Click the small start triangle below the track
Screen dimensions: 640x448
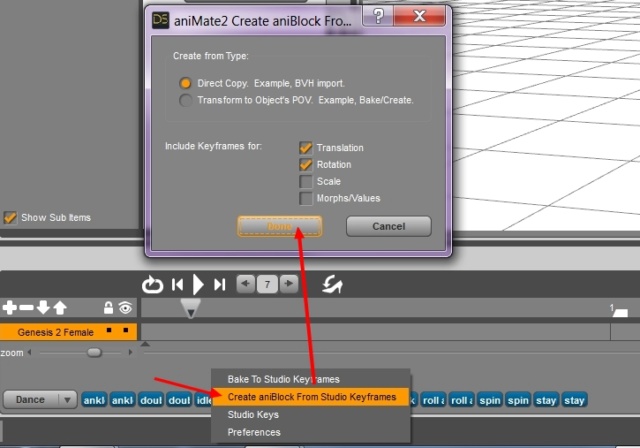click(x=145, y=344)
